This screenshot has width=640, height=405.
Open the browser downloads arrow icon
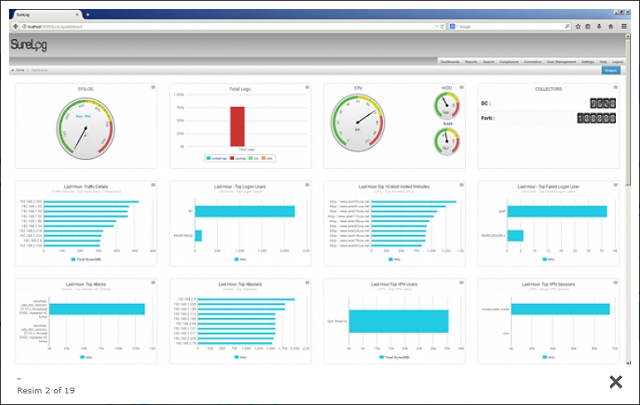click(599, 27)
